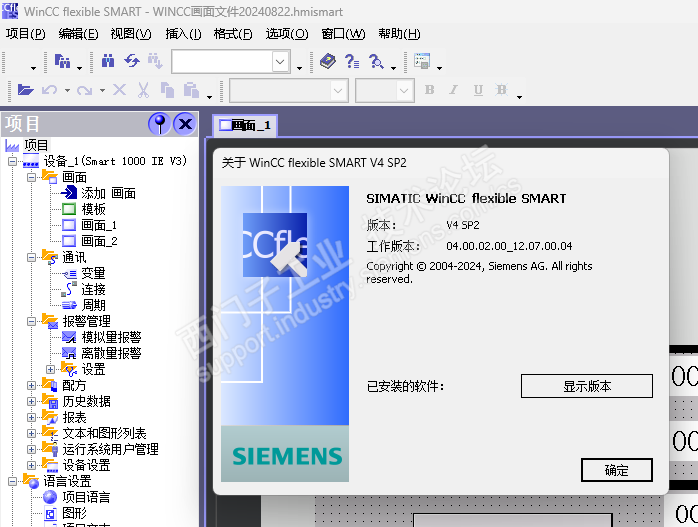
Task: Open the 窗口(W) menu
Action: pos(343,34)
